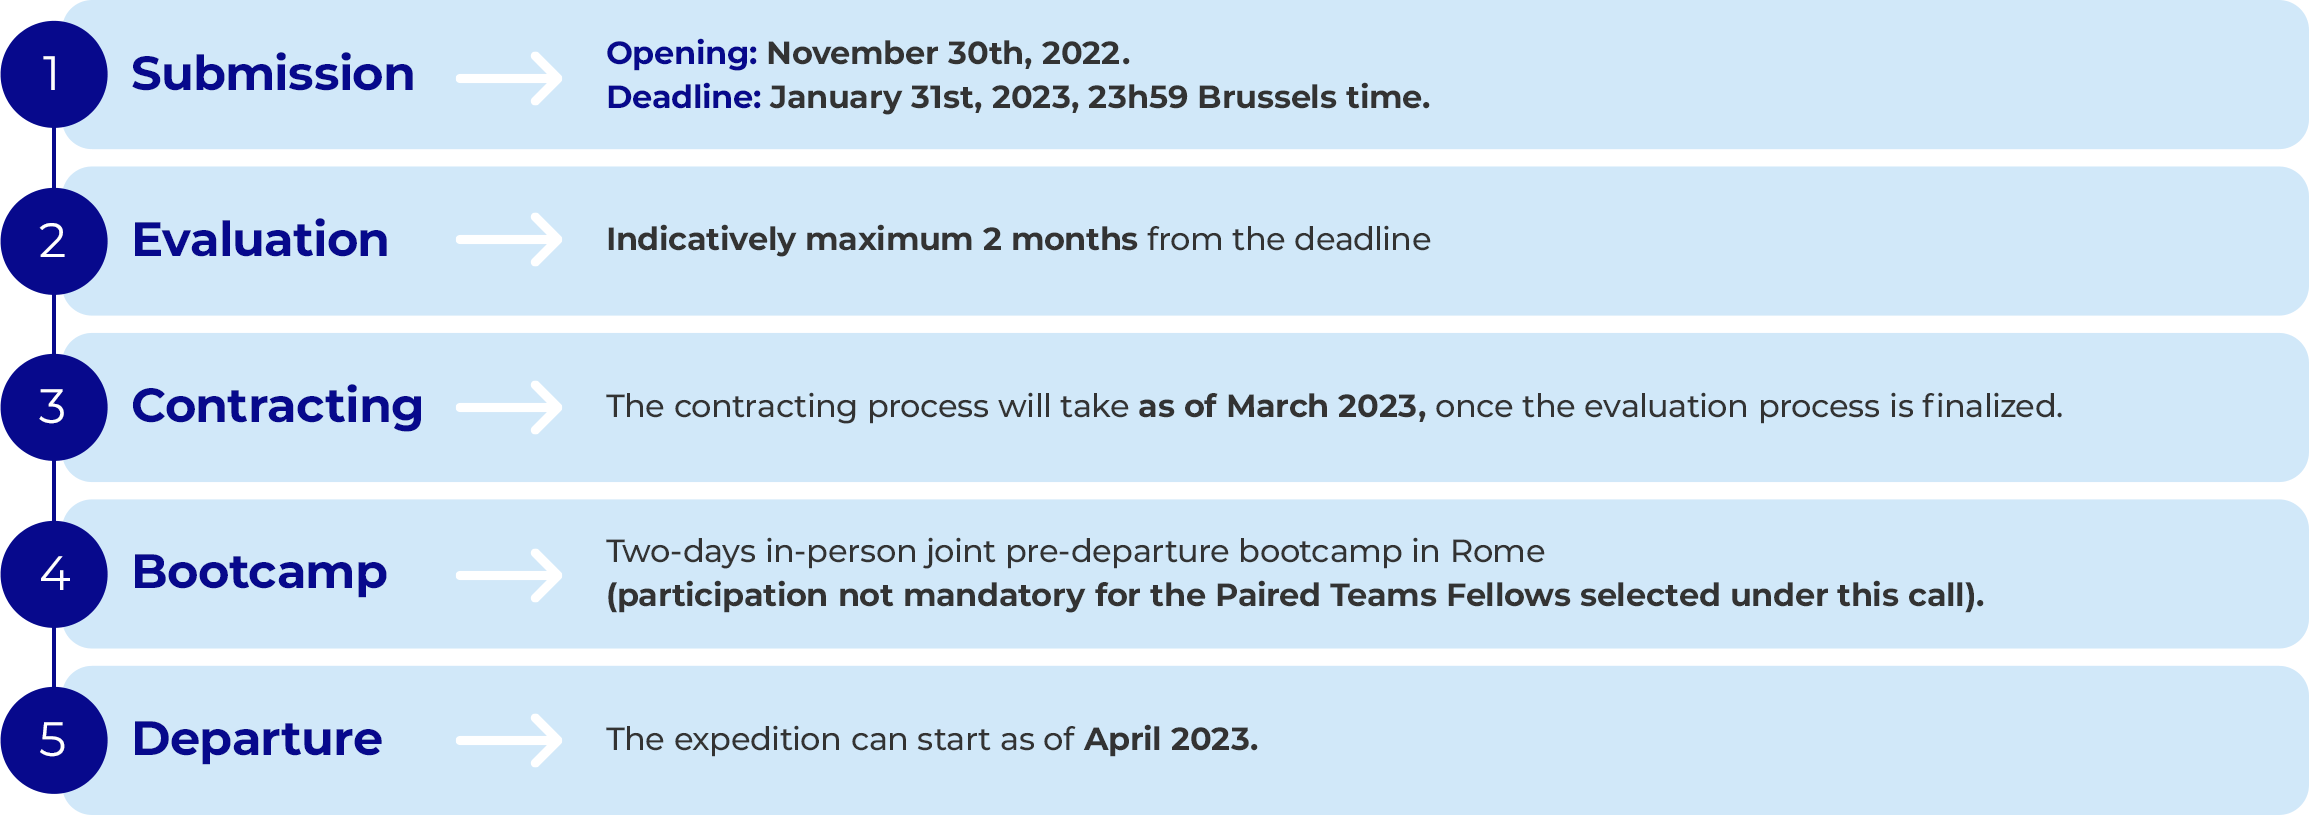
Task: Click the step 3 number circle
Action: [54, 407]
